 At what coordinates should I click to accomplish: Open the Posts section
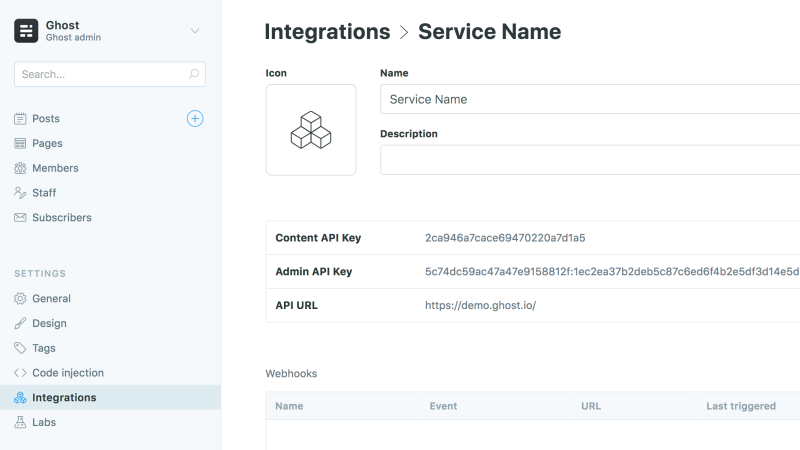pos(46,118)
